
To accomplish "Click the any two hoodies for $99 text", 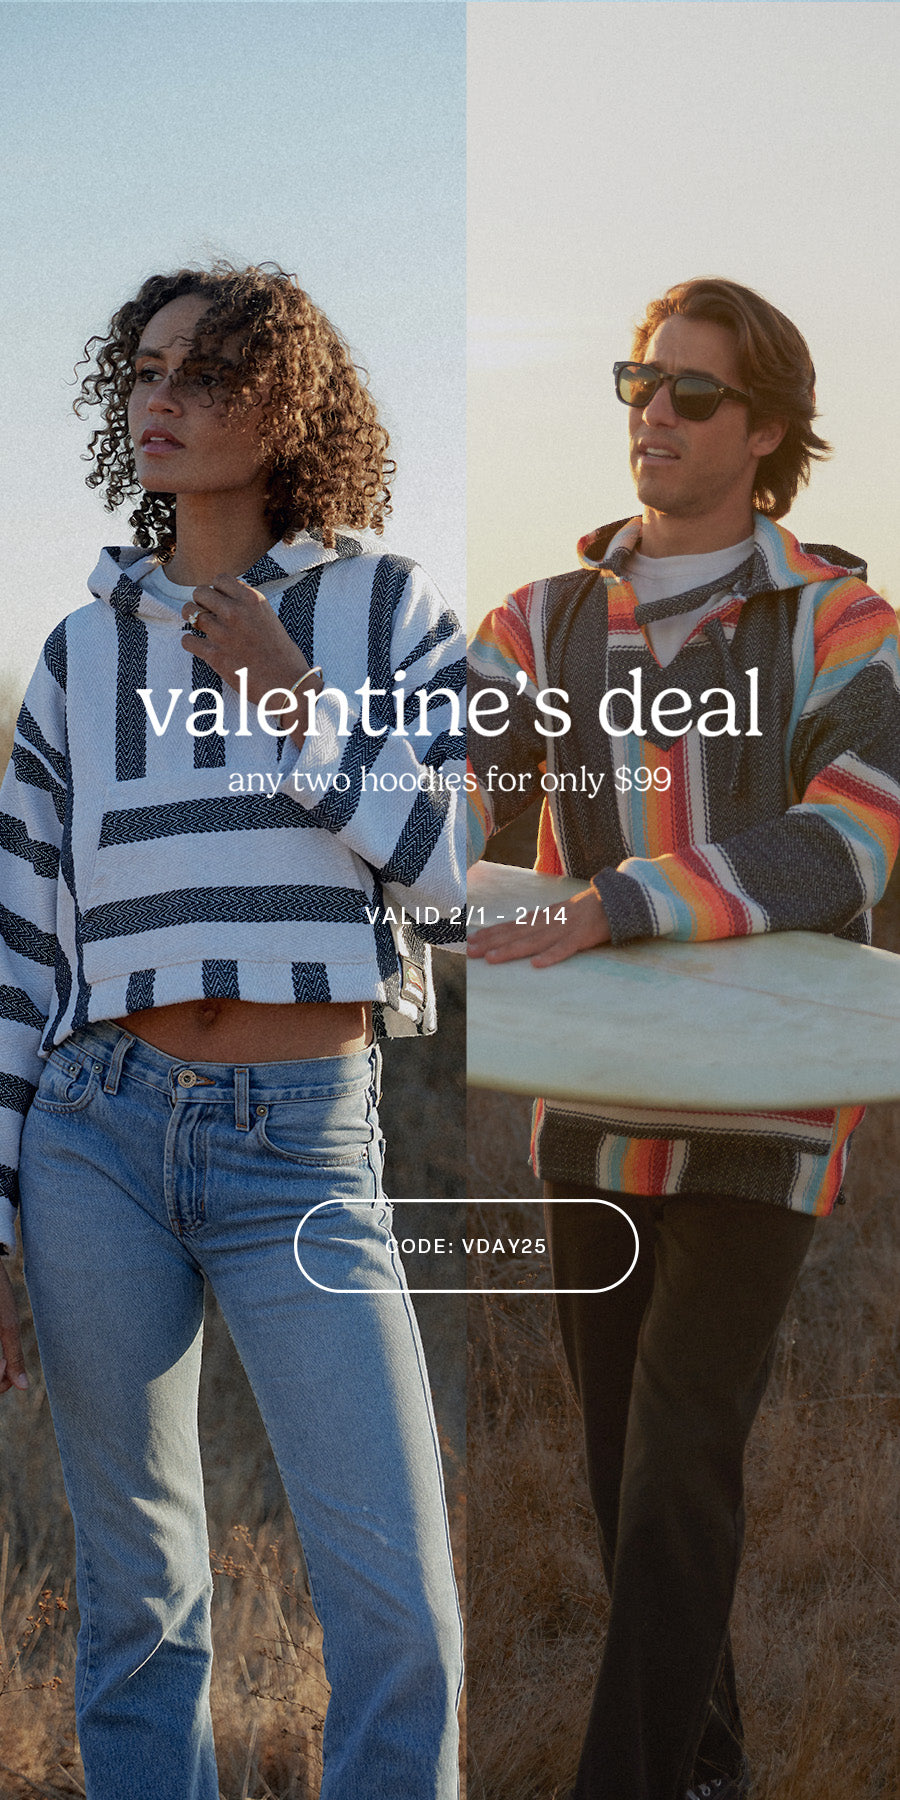I will [449, 780].
